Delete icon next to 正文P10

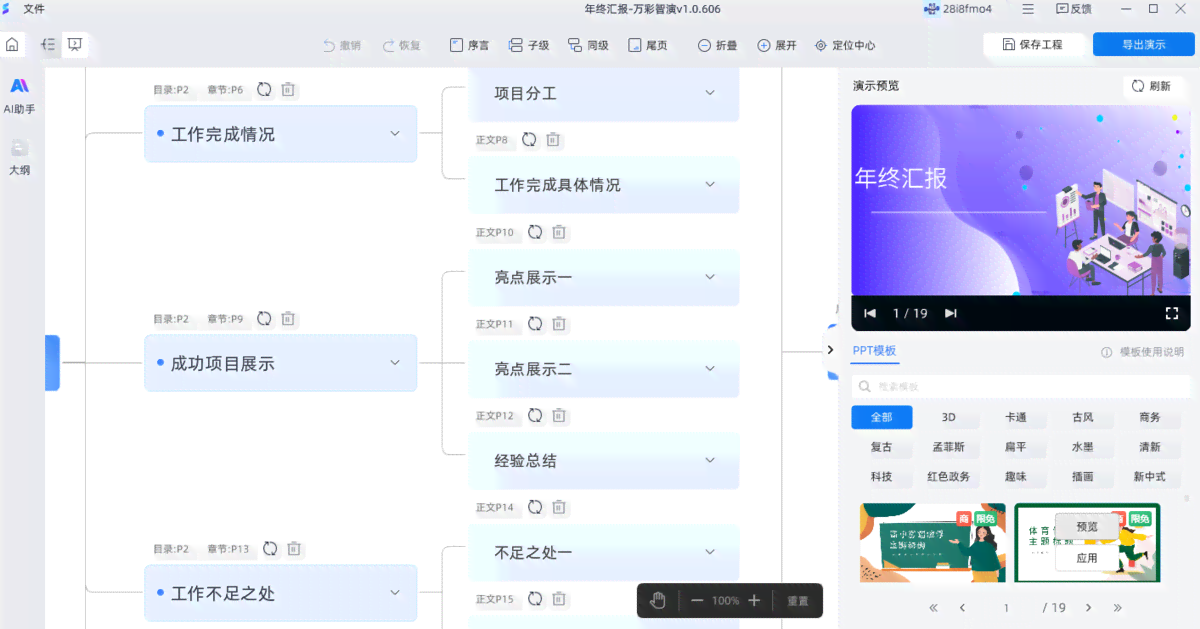pos(559,232)
